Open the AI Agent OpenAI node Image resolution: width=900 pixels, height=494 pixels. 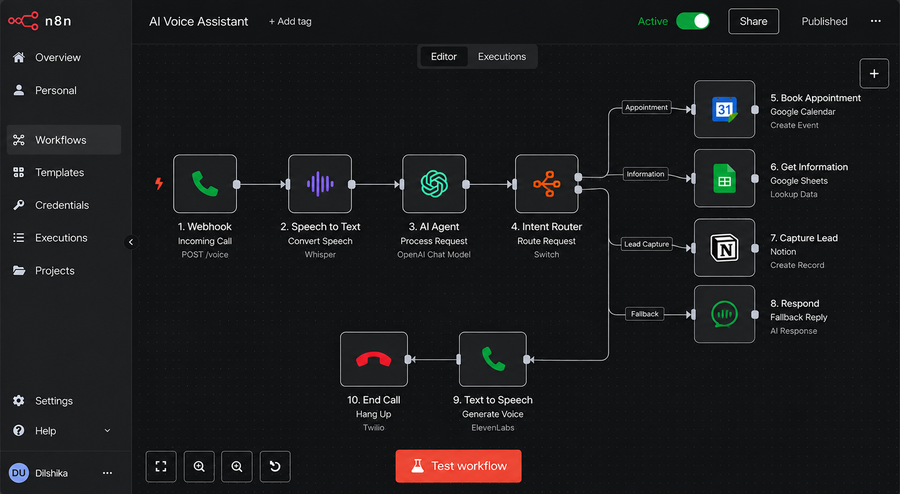(x=434, y=184)
